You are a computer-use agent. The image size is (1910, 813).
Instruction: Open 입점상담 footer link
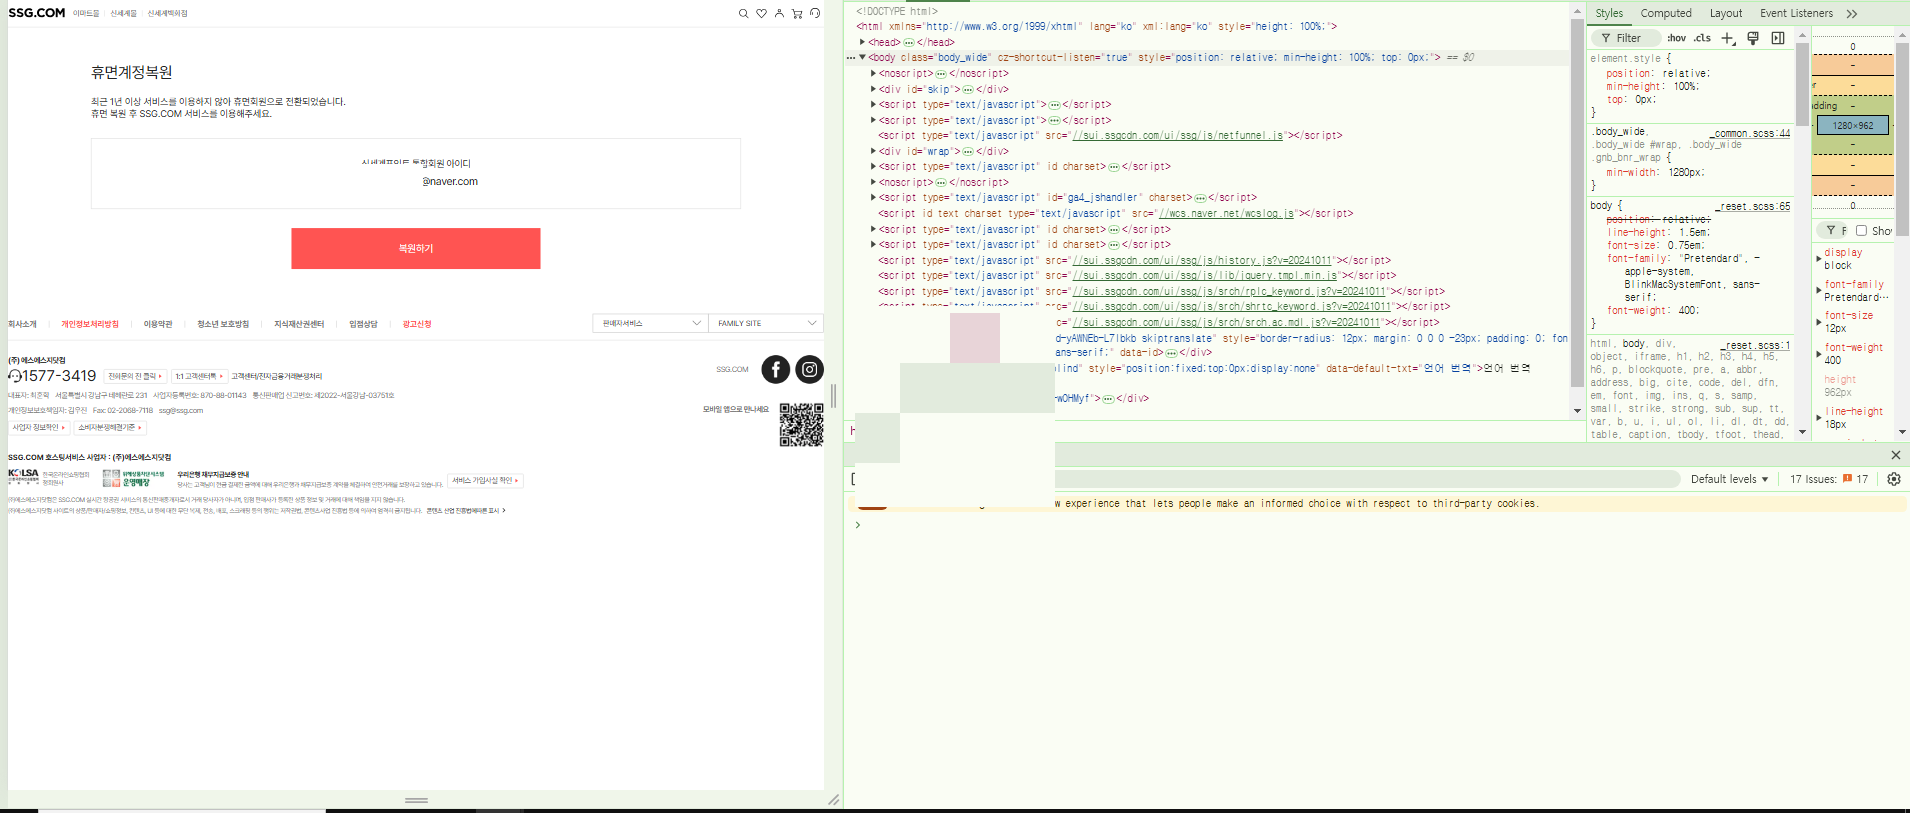(x=363, y=324)
